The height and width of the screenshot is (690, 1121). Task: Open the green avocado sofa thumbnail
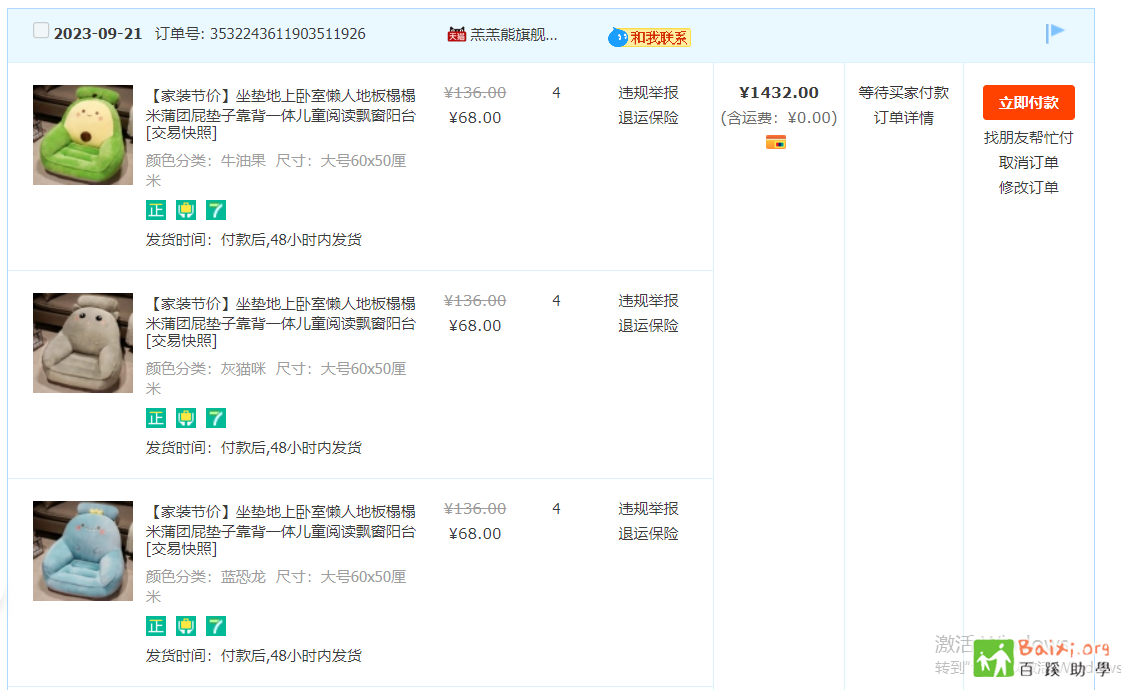click(83, 135)
